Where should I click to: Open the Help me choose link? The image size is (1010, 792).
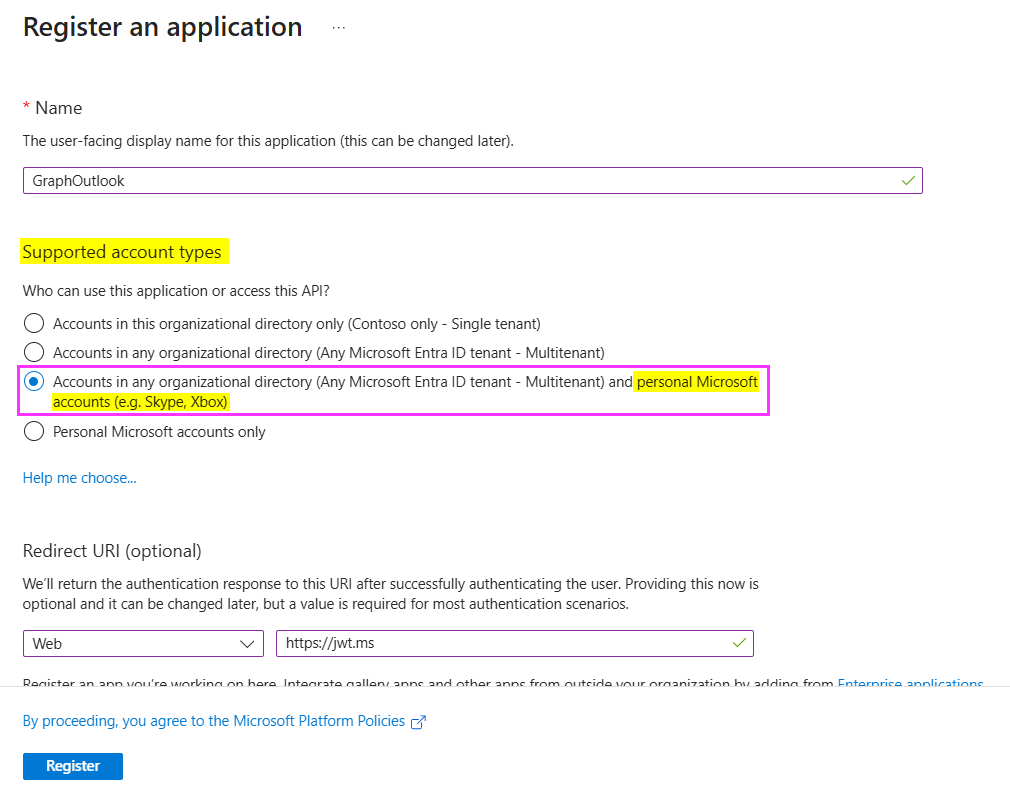coord(79,478)
